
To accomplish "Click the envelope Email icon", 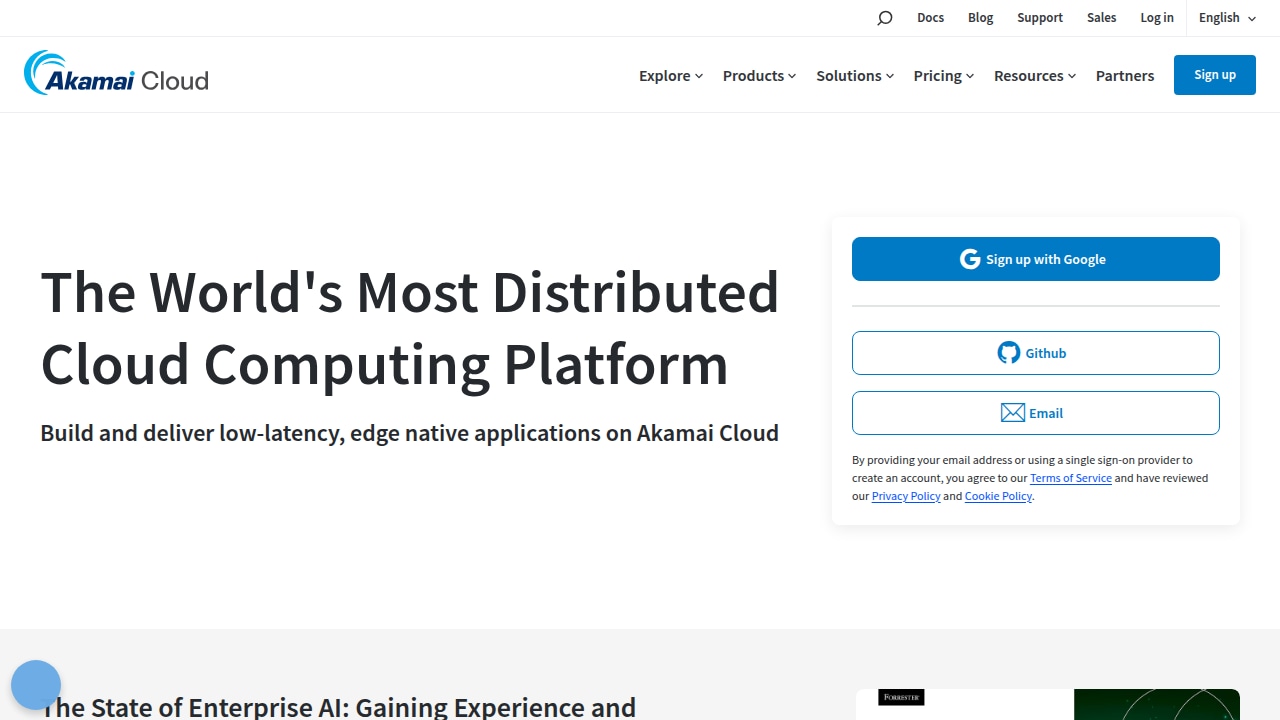I will (x=1013, y=413).
